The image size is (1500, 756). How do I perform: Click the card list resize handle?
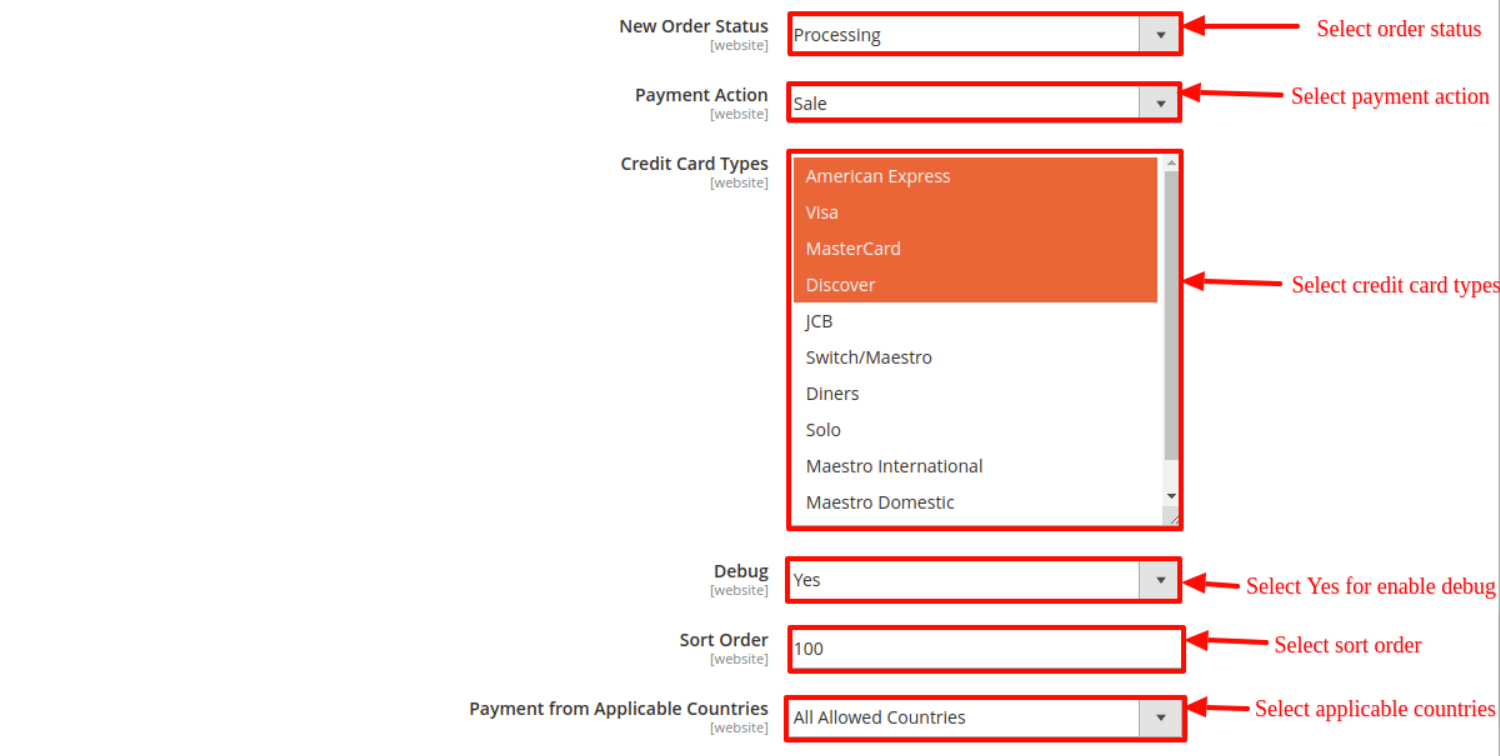click(1172, 518)
